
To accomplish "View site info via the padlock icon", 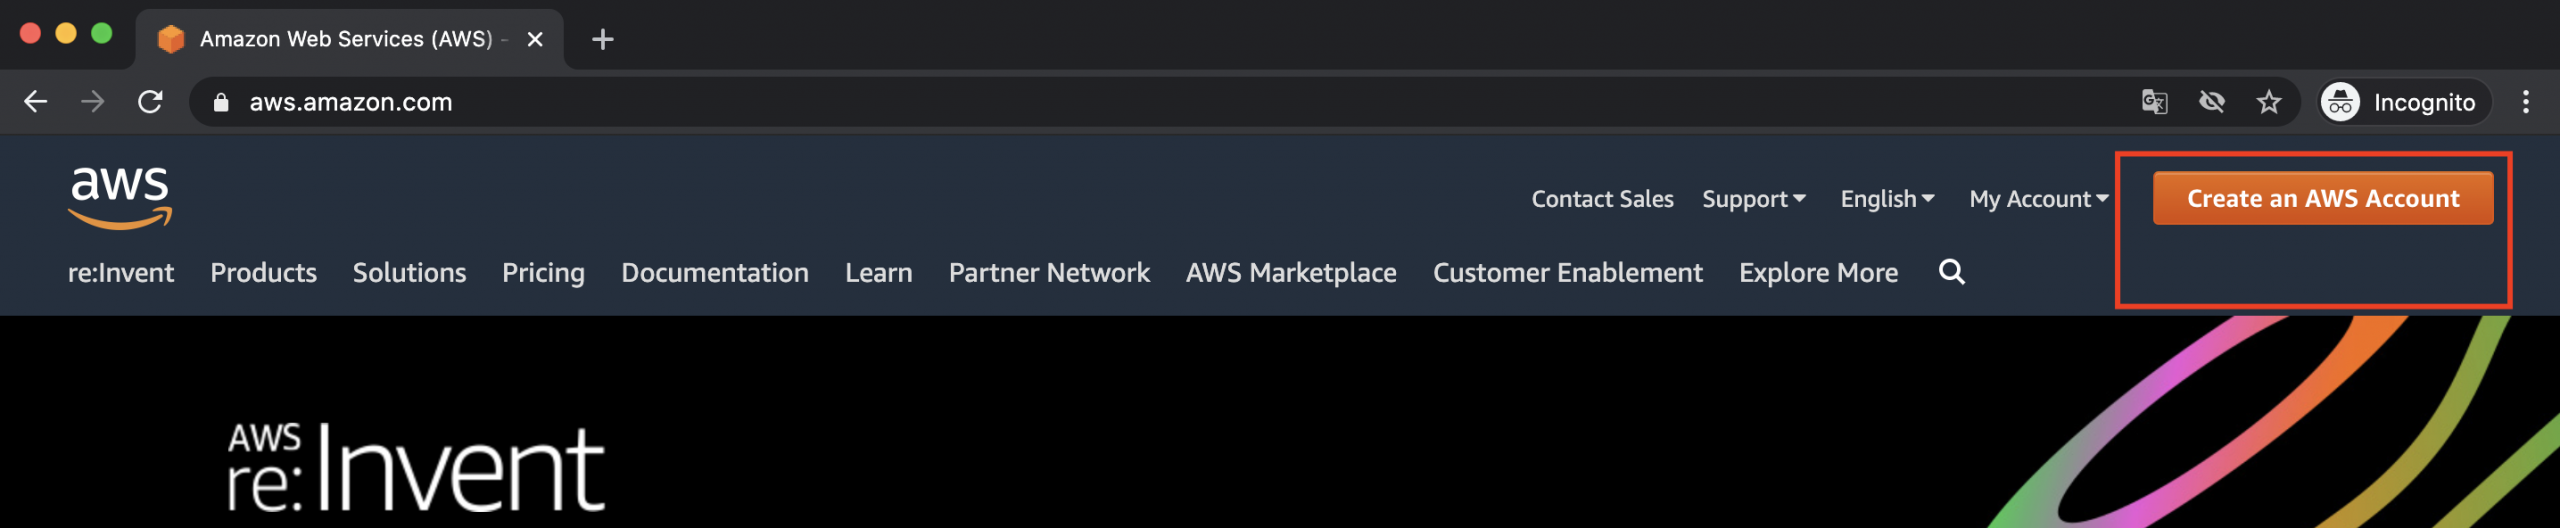I will [x=221, y=102].
